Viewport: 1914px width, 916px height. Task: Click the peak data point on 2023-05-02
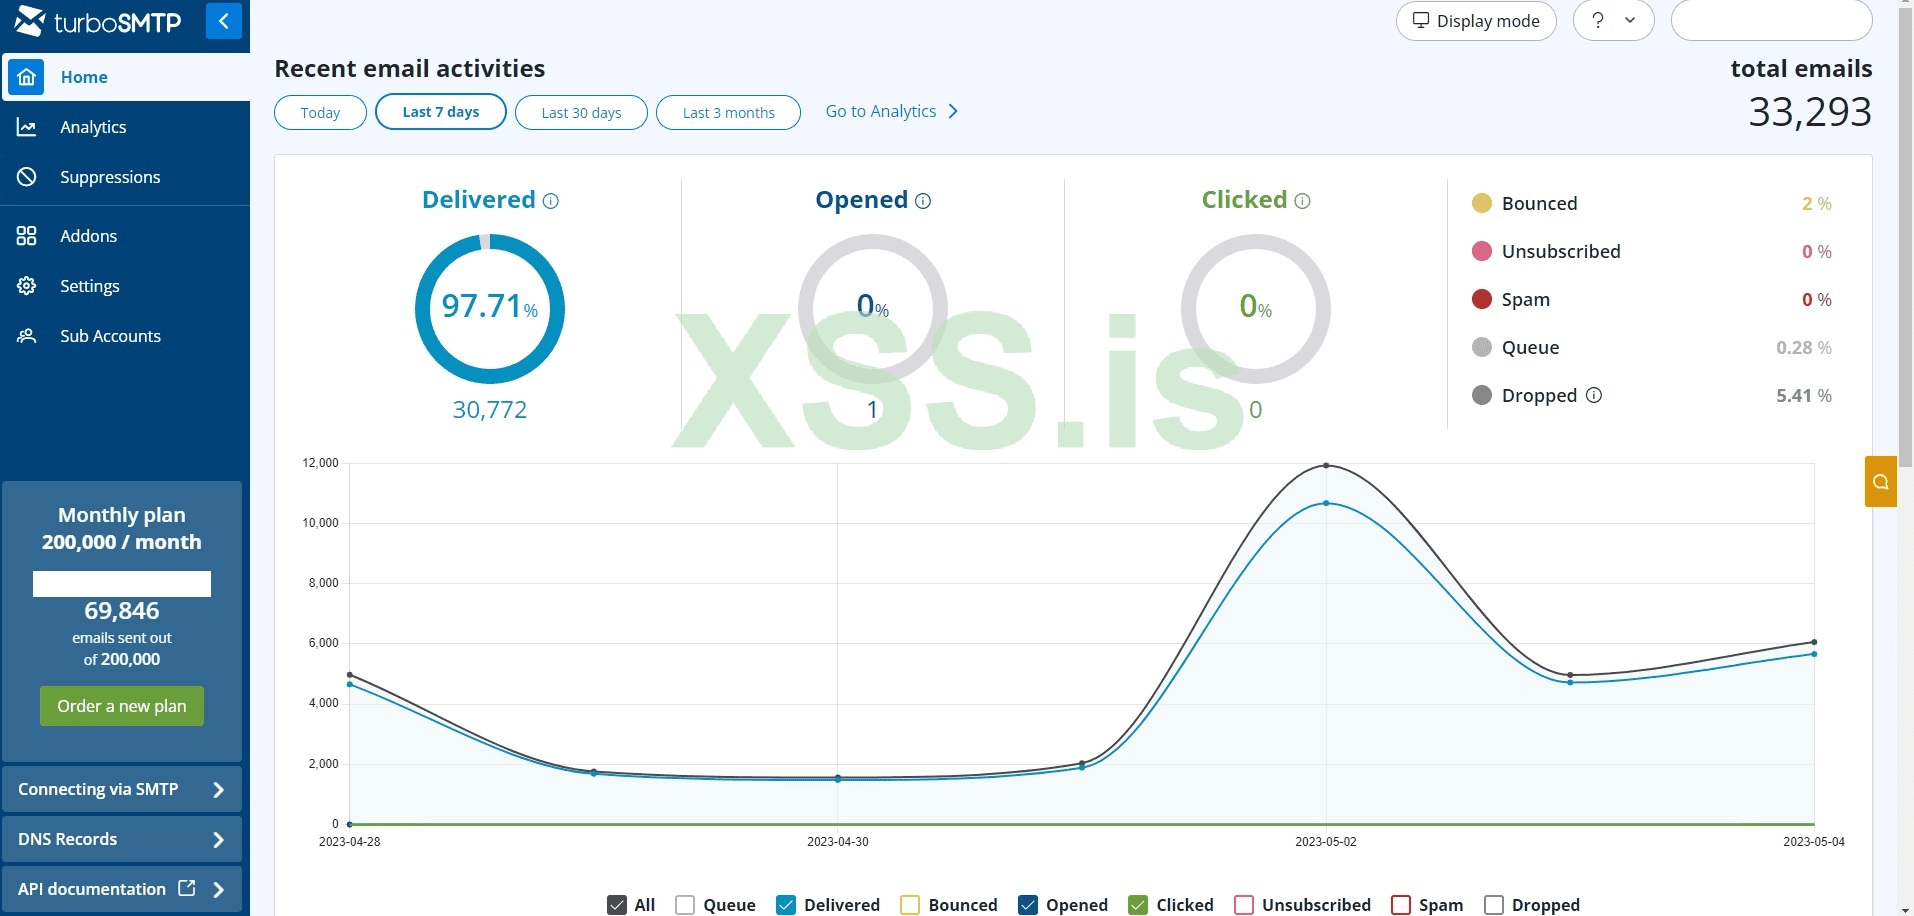point(1326,465)
